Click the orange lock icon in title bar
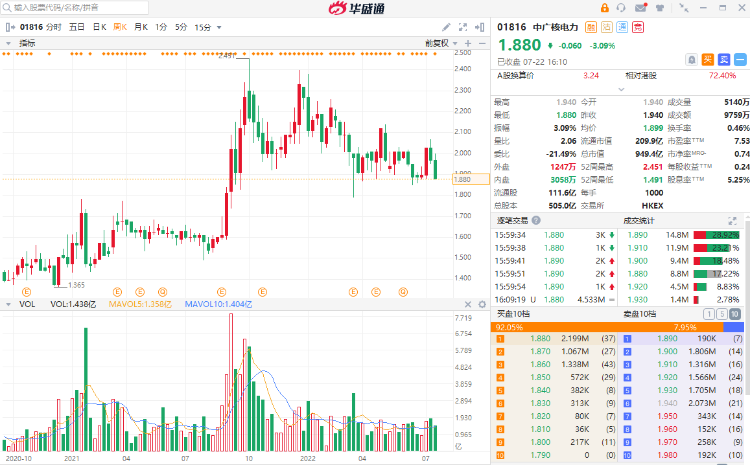 [x=605, y=8]
